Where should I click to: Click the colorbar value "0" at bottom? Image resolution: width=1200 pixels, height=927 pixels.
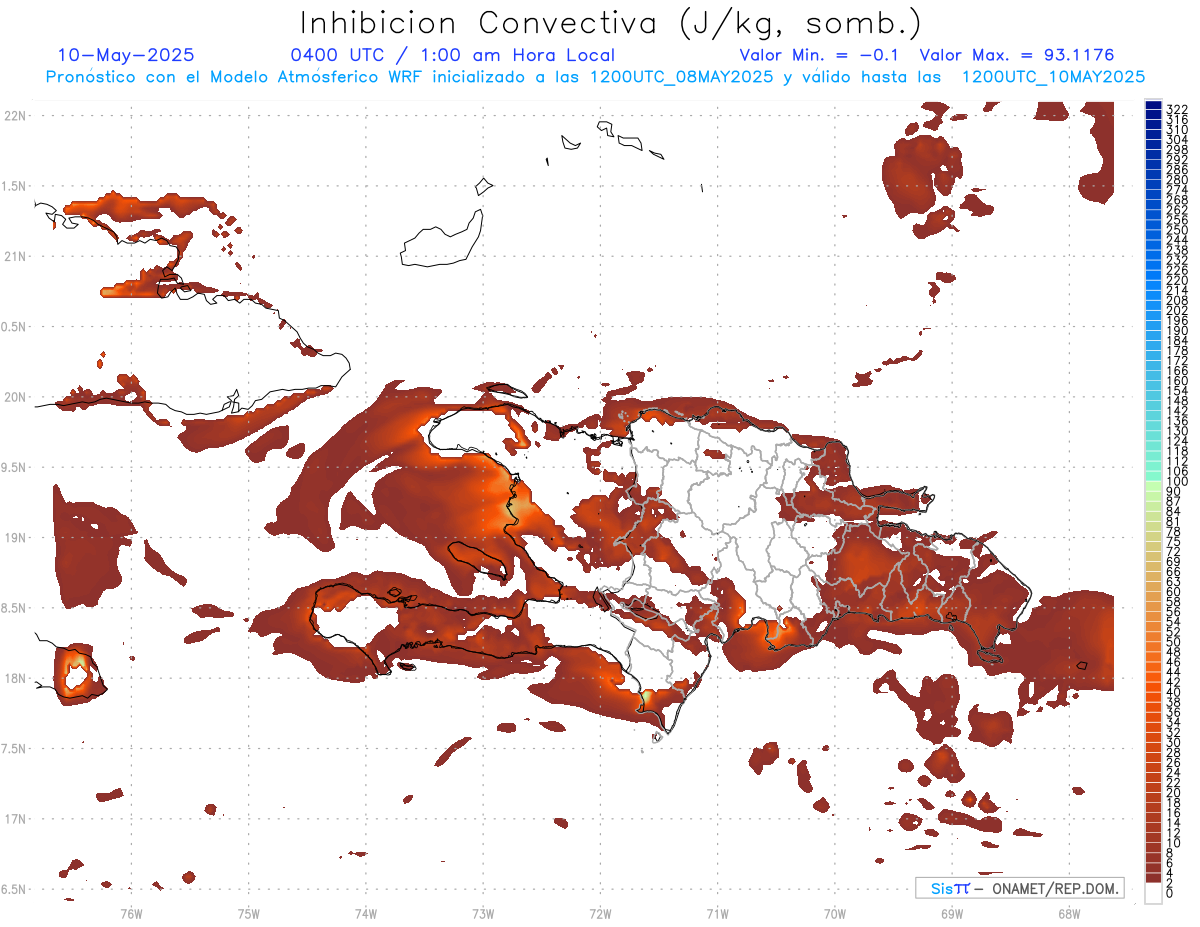click(x=1170, y=892)
